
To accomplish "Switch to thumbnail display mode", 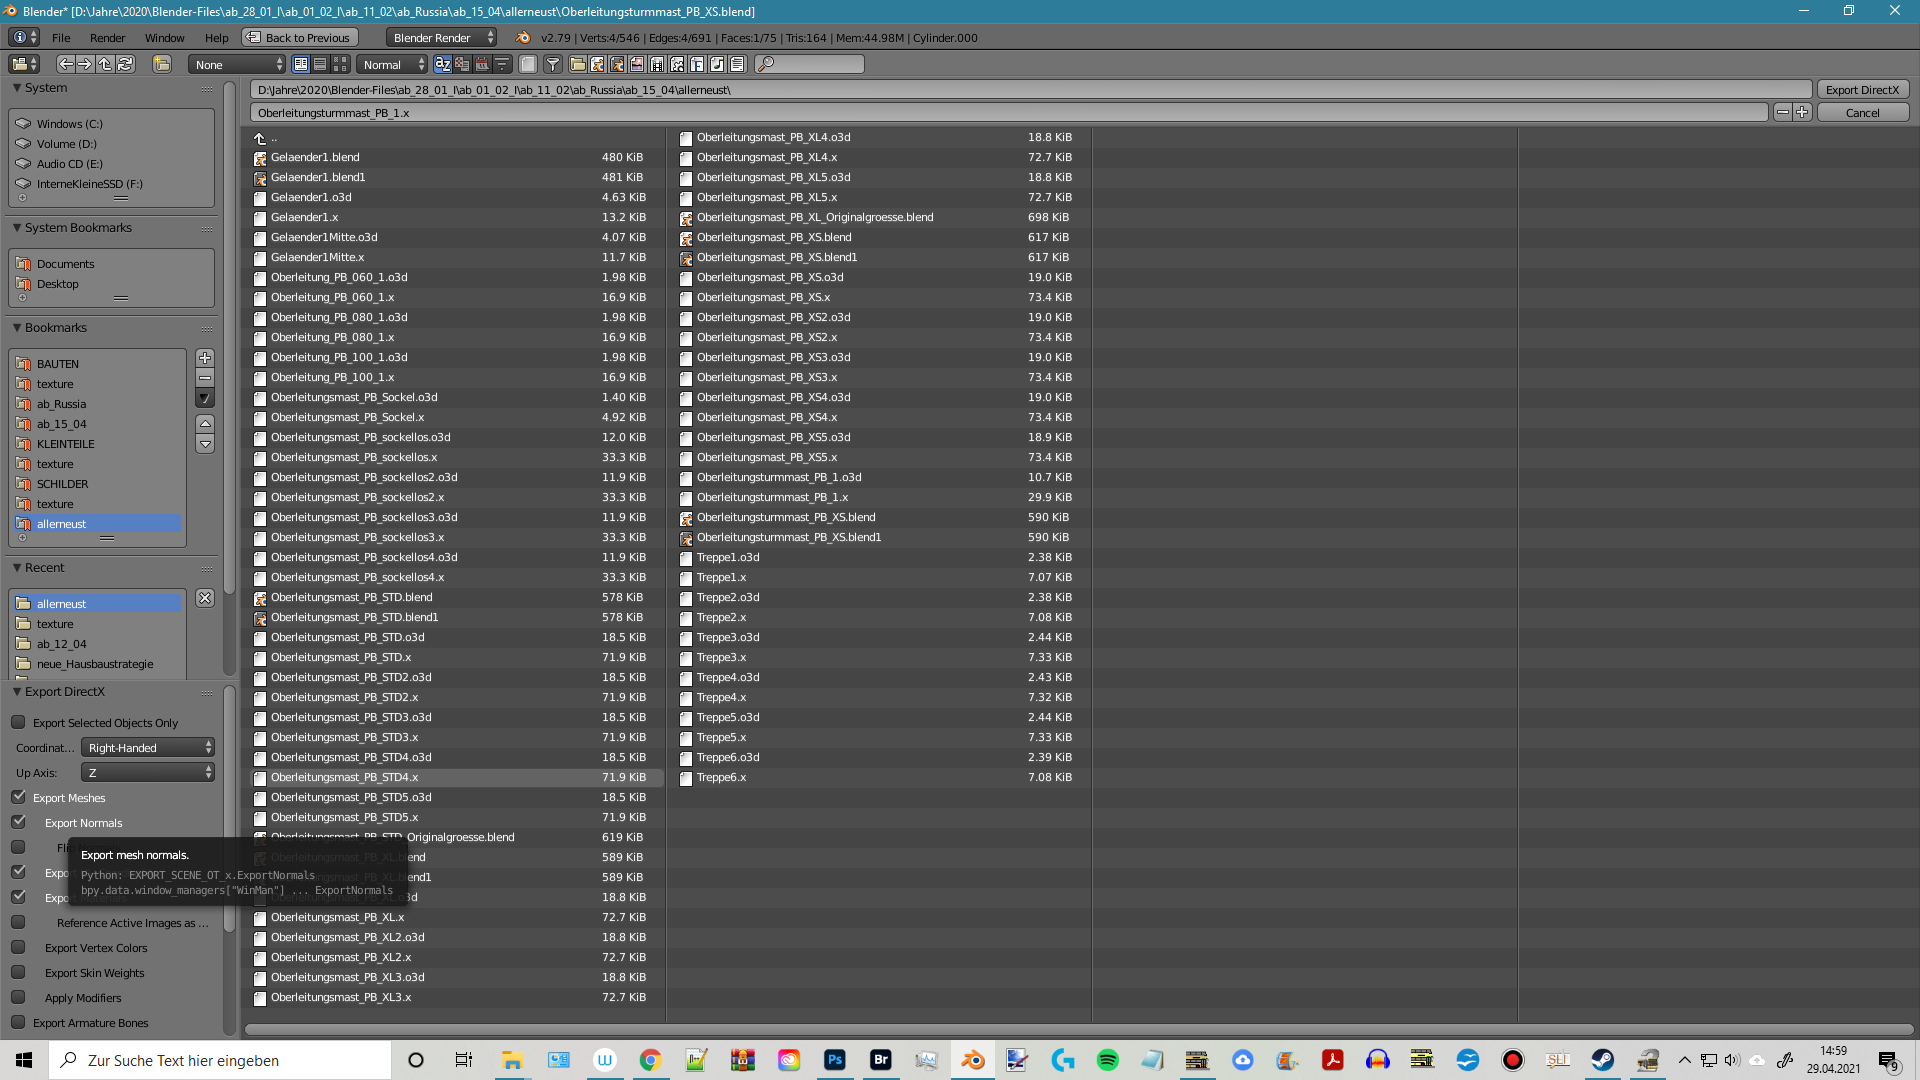I will click(340, 64).
